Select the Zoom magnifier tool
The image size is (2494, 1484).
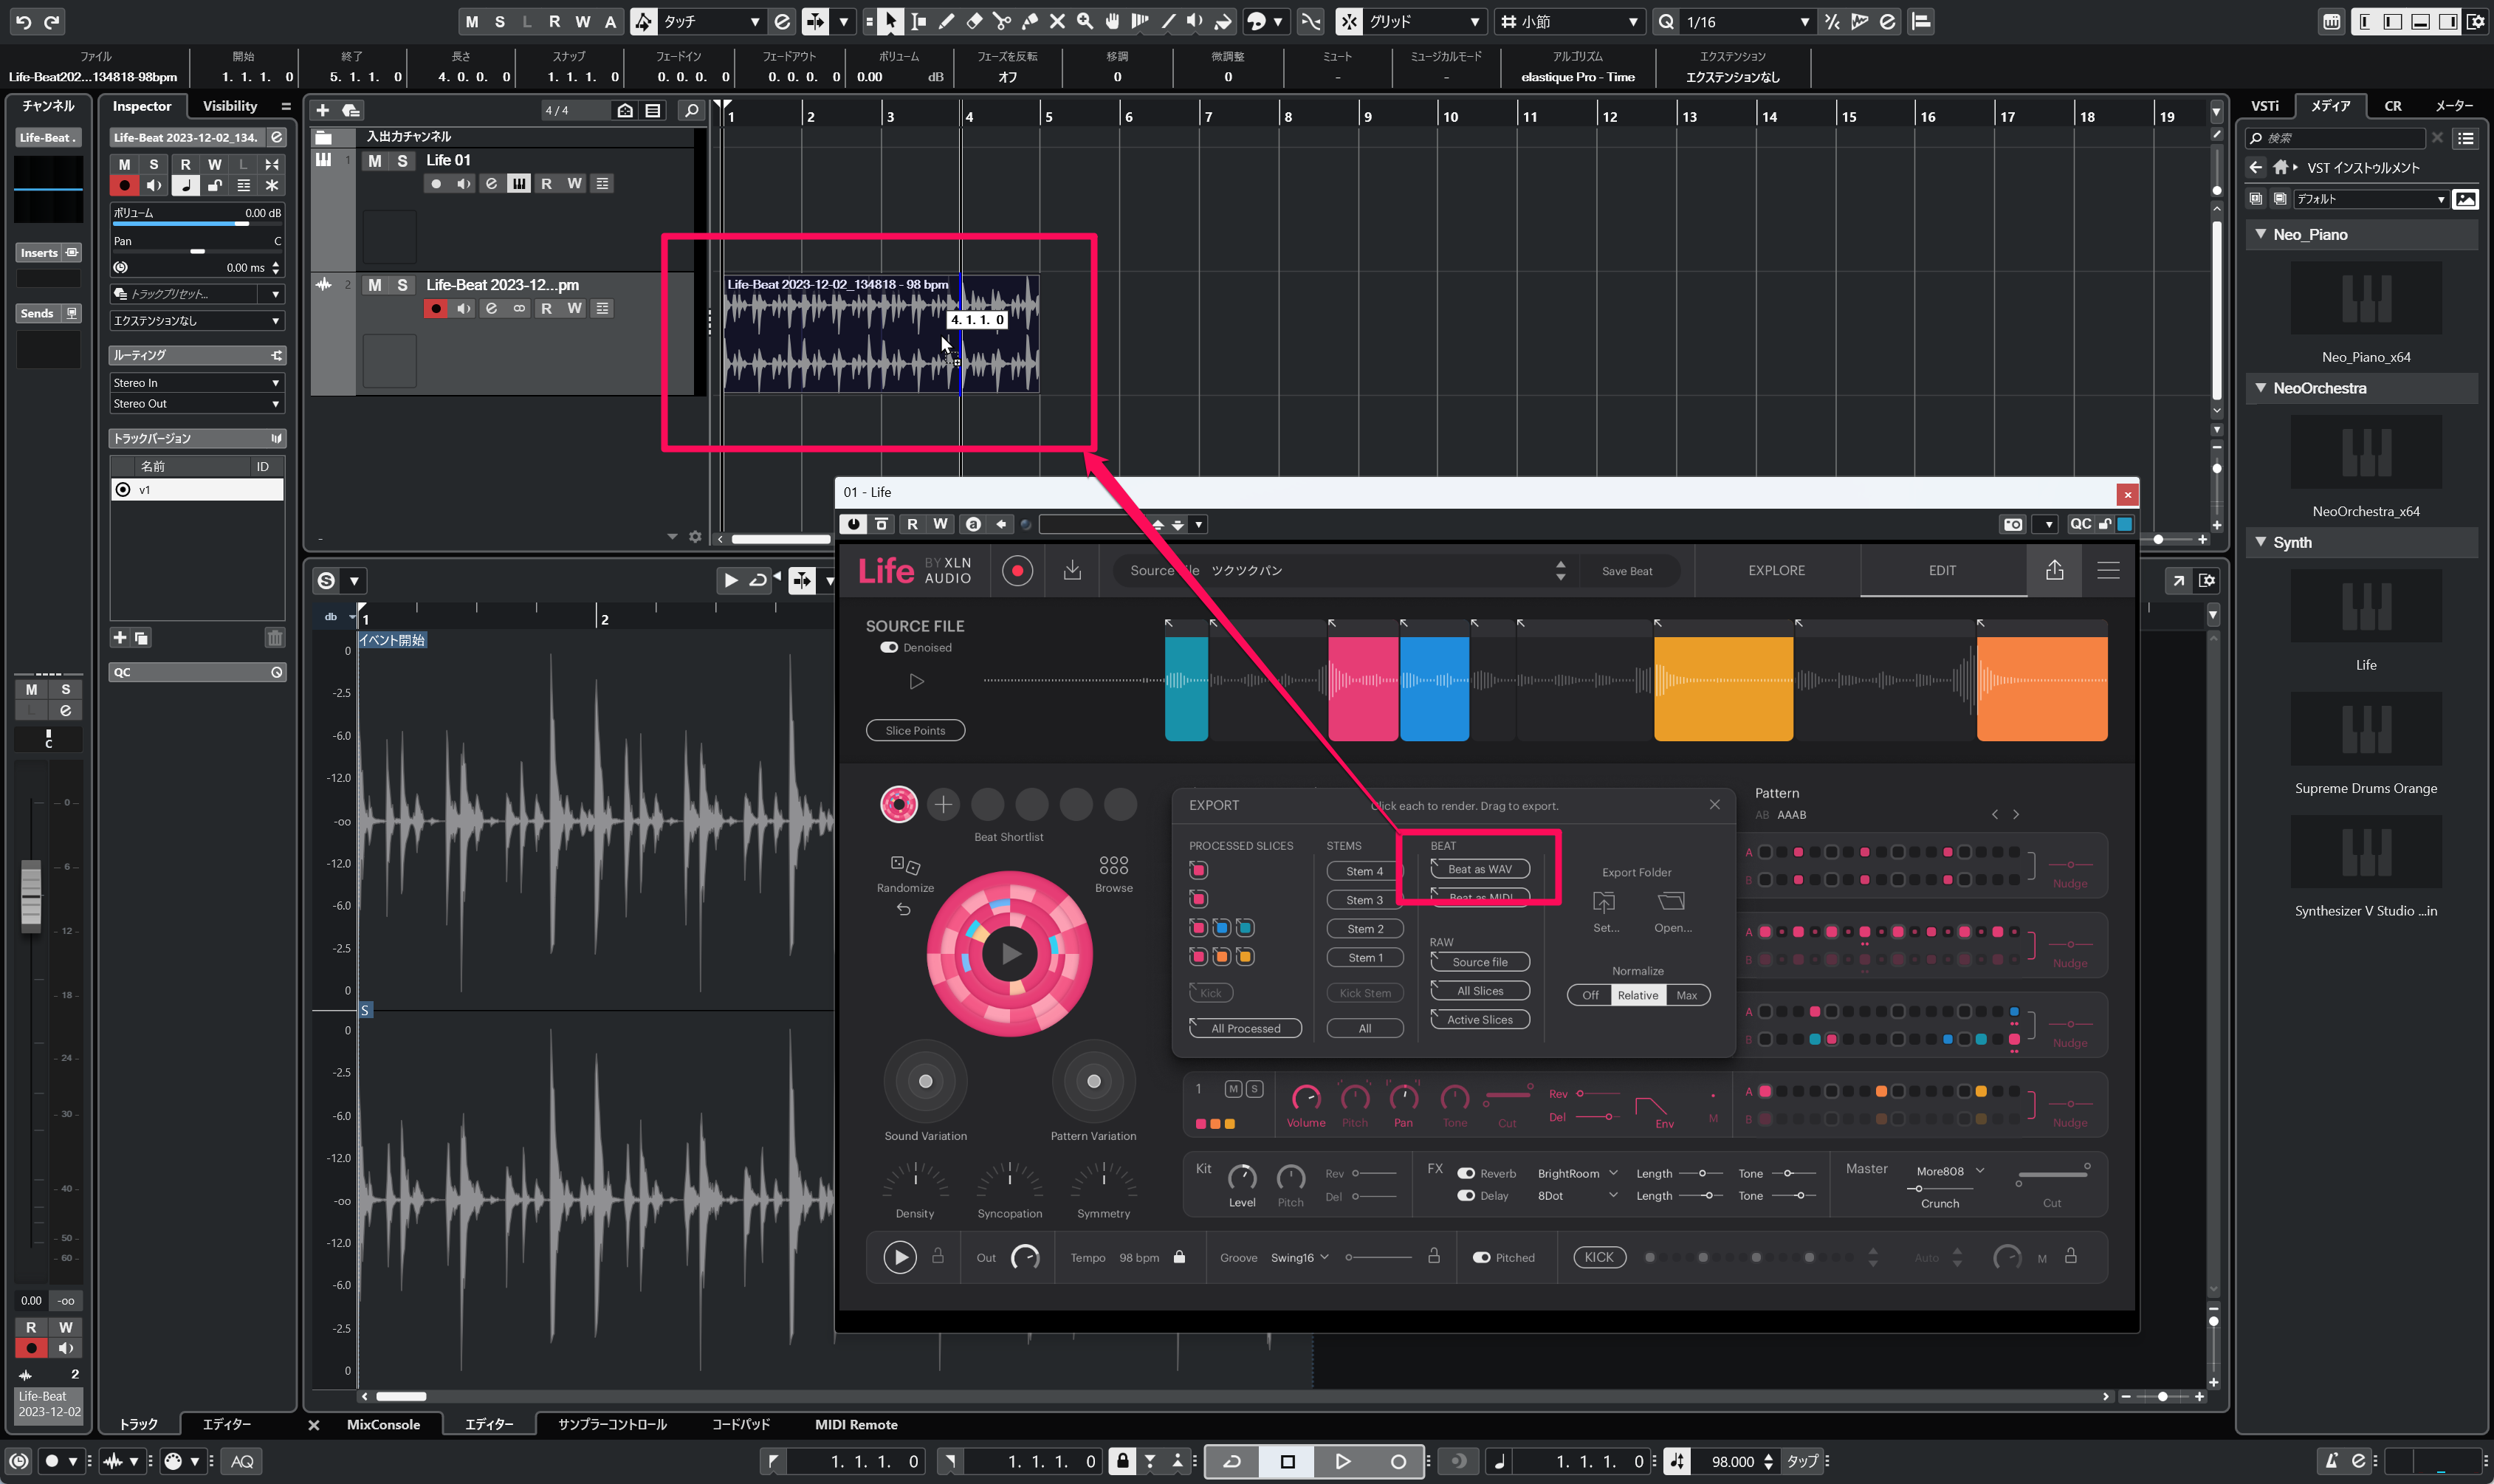(x=1085, y=21)
